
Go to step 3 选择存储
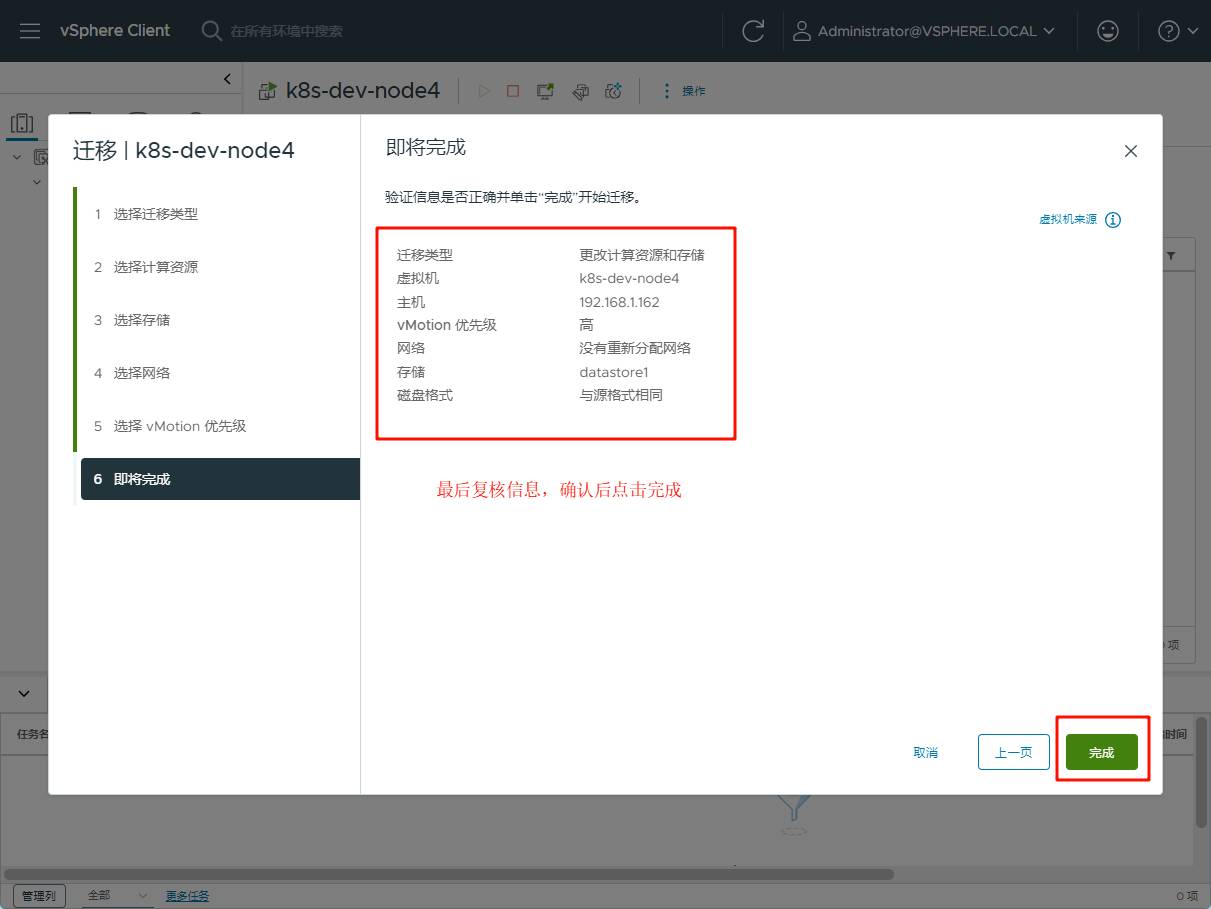point(142,320)
